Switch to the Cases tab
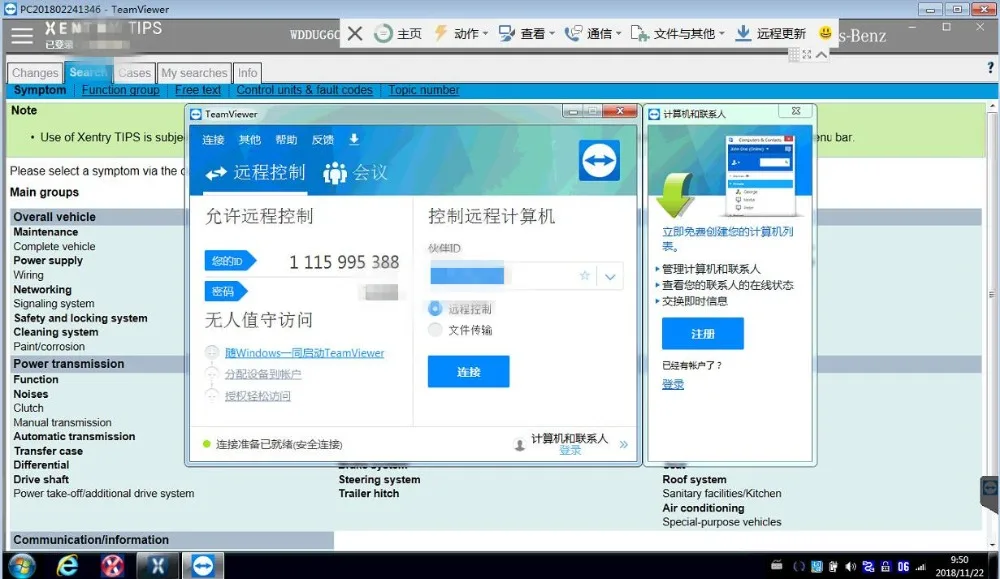Image resolution: width=1000 pixels, height=579 pixels. click(x=134, y=73)
